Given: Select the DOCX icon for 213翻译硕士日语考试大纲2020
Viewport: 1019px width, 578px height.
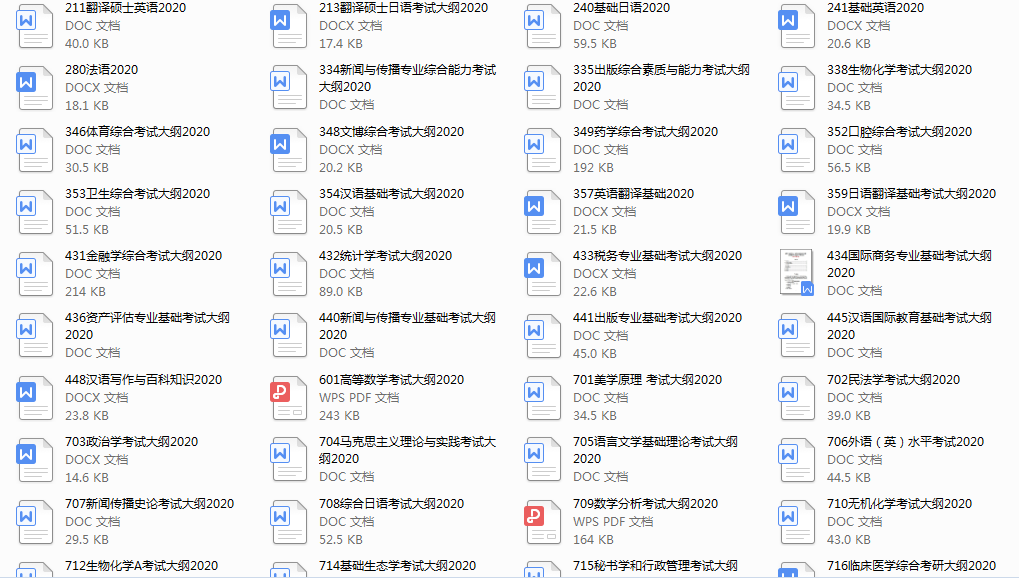Looking at the screenshot, I should click(x=288, y=26).
